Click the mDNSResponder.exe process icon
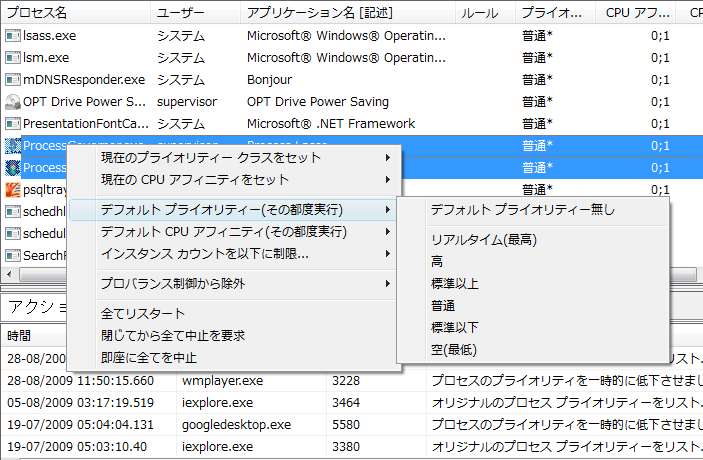Screen dimensions: 703x460 pos(13,80)
